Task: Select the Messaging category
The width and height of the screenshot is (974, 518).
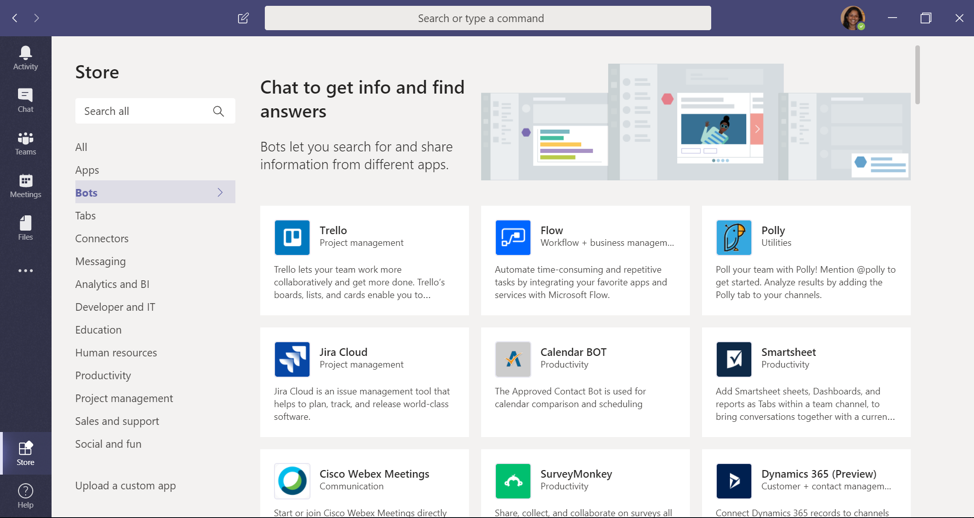Action: [101, 261]
